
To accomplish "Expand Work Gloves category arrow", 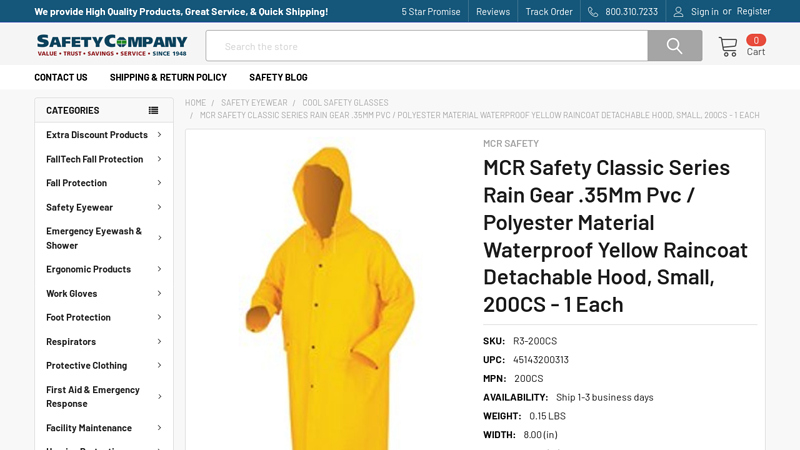I will coord(159,293).
